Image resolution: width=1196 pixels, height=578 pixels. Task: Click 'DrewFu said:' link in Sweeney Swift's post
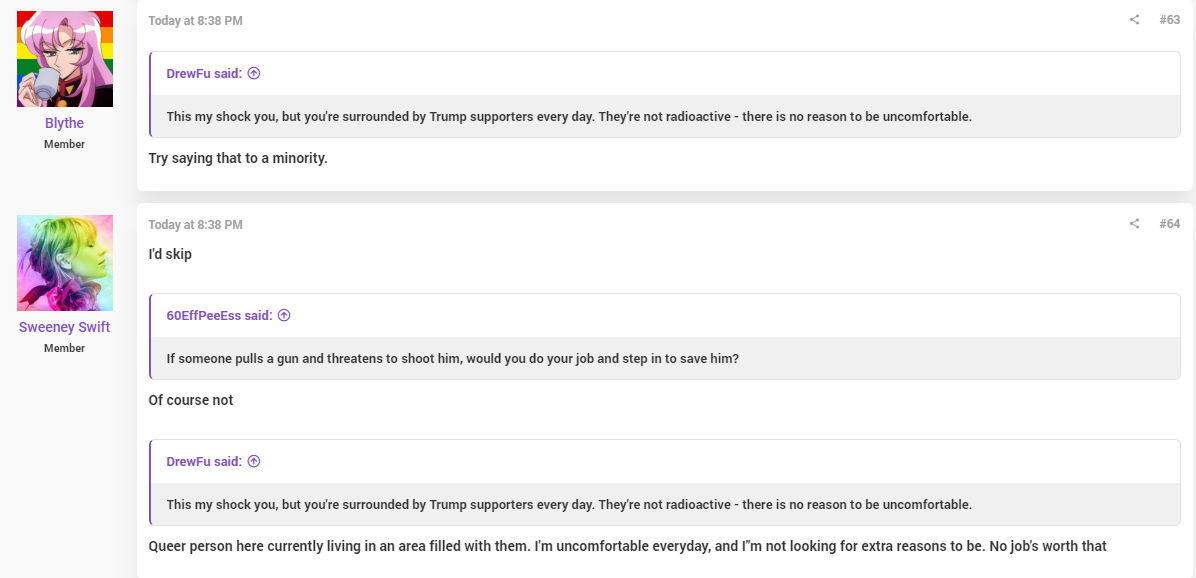204,461
